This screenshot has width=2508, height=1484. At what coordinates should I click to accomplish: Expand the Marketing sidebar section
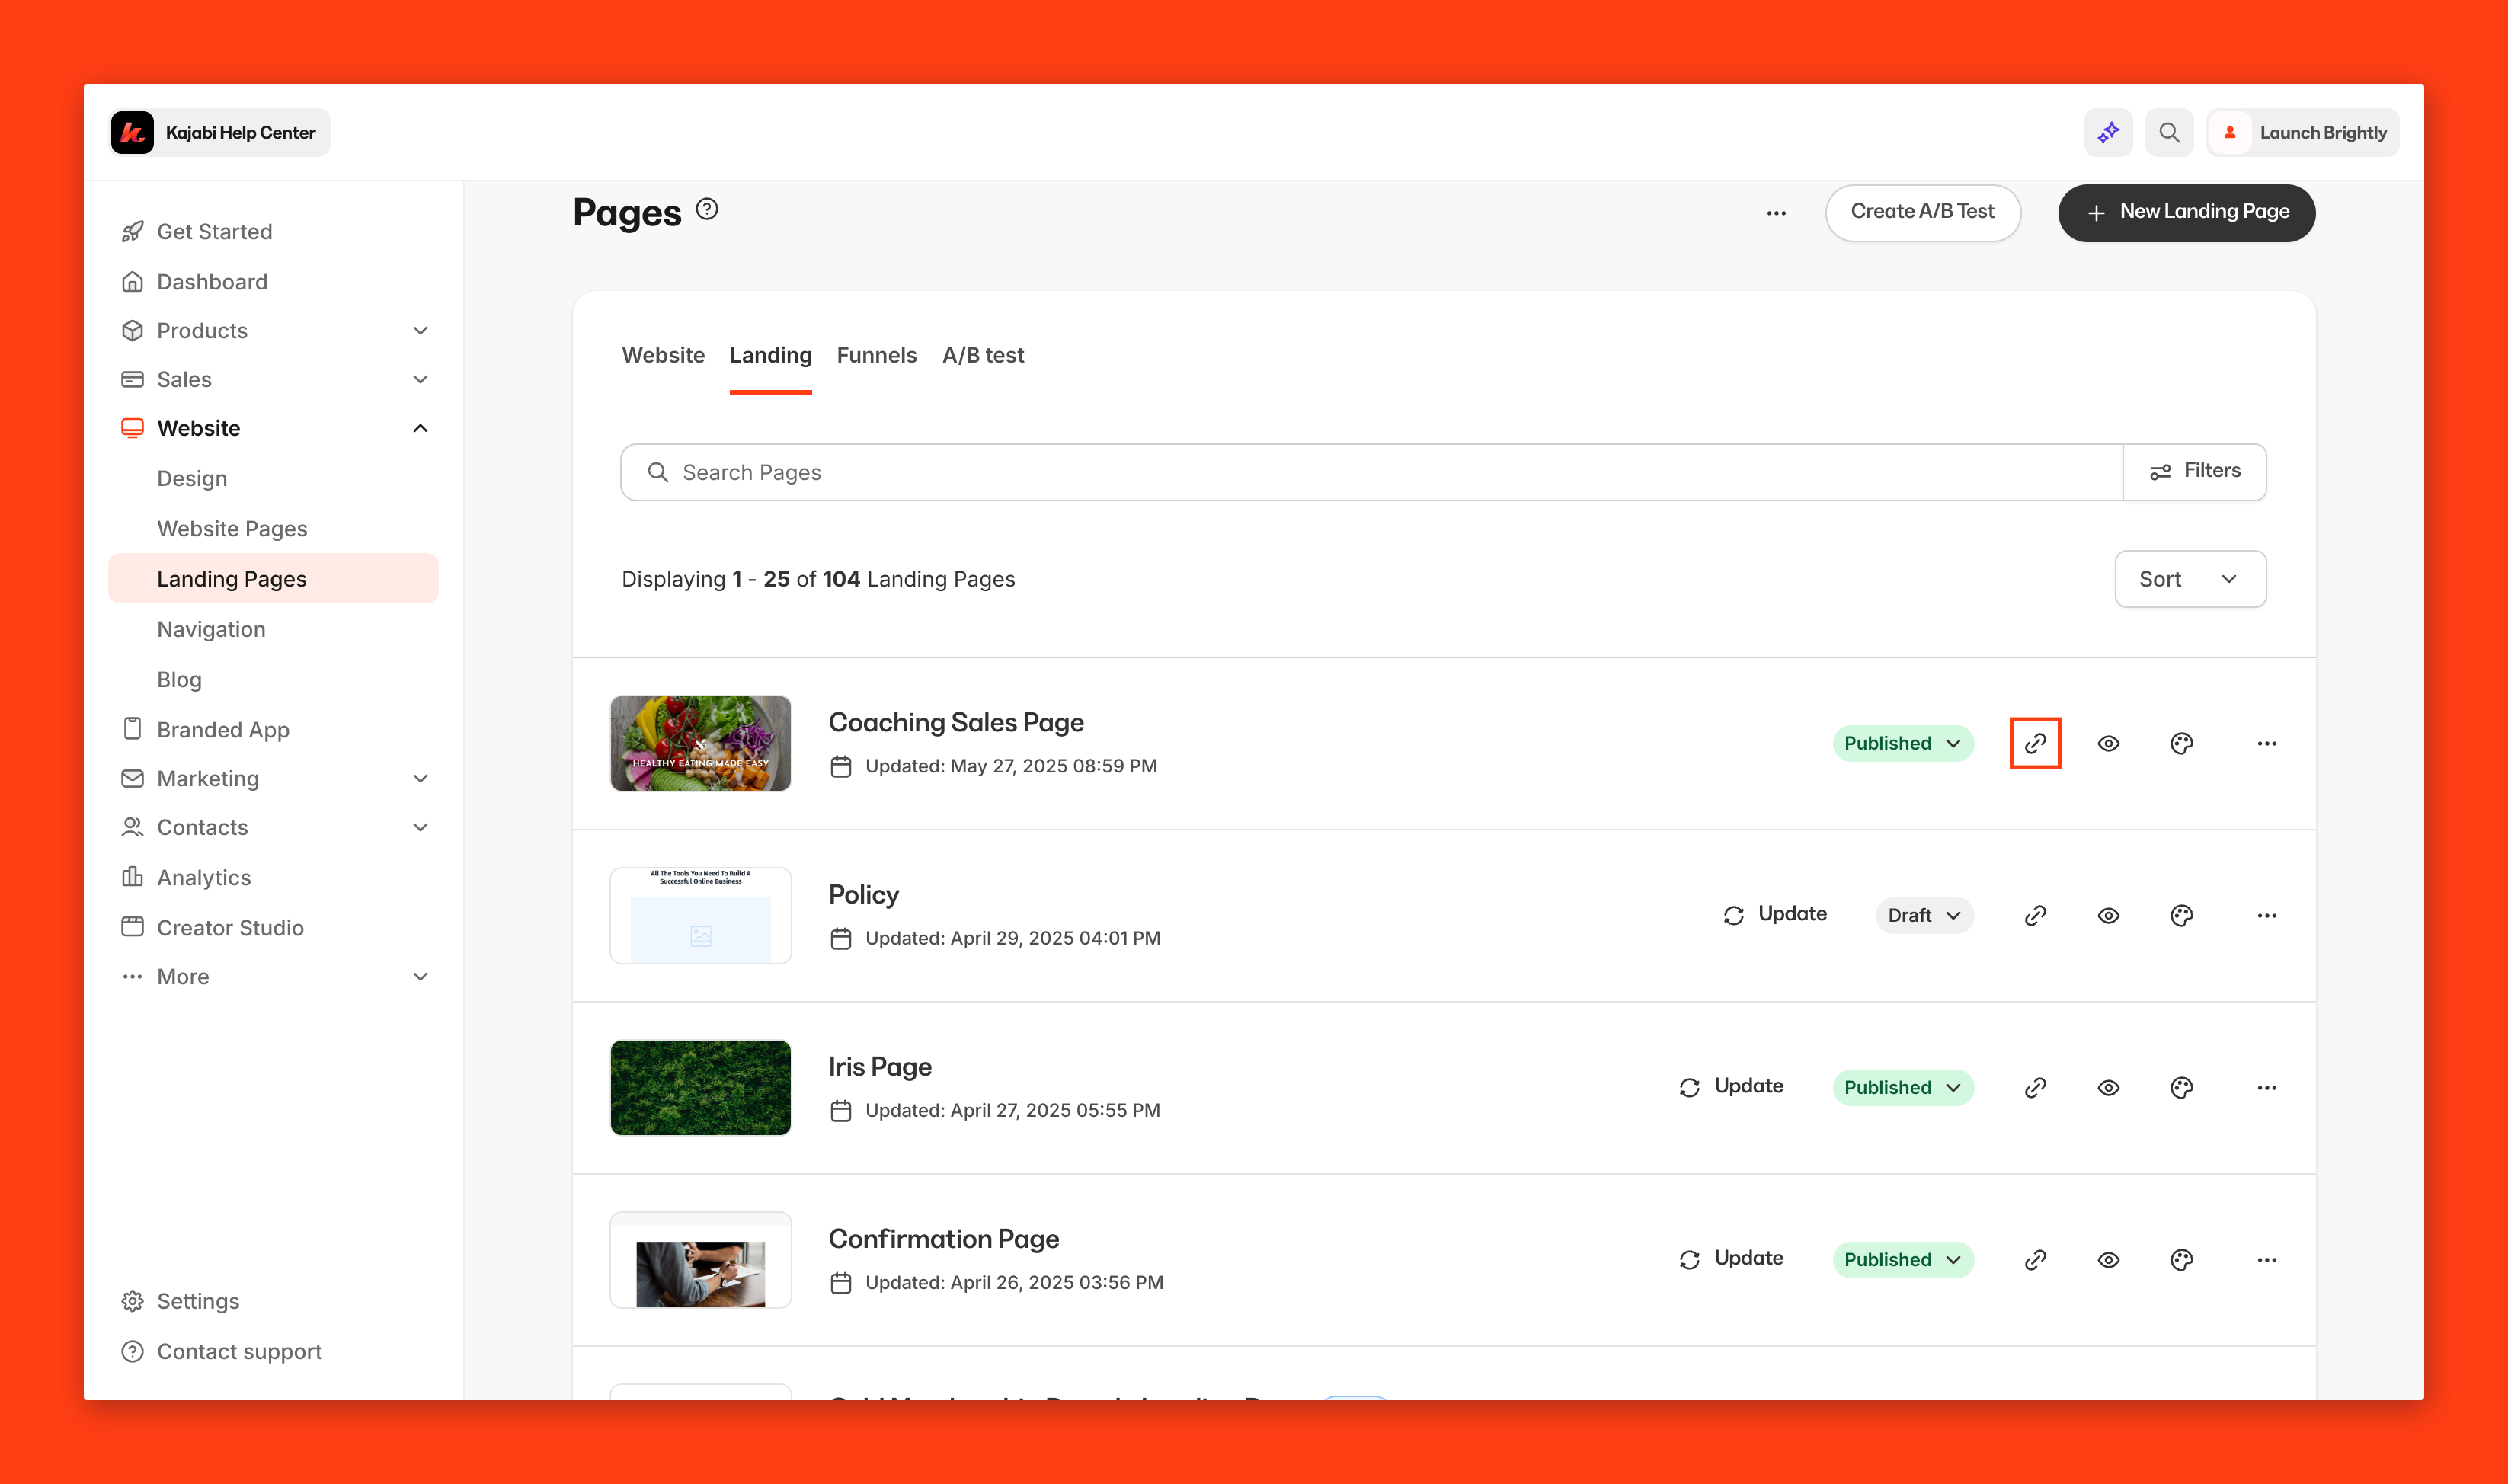point(420,778)
